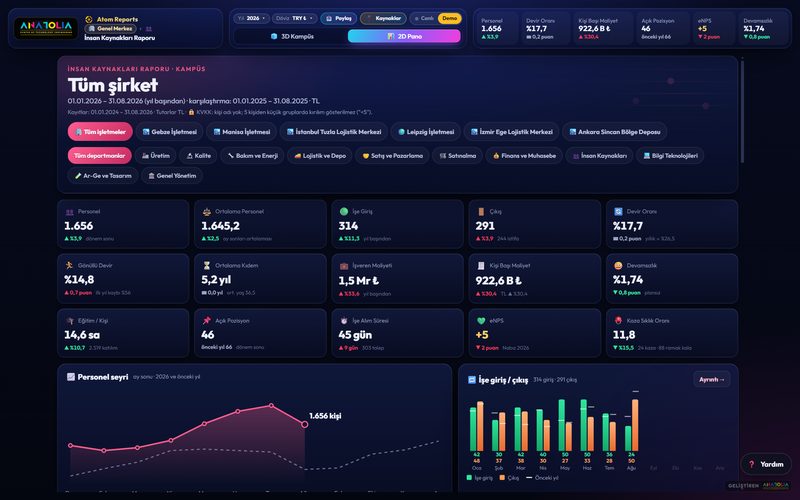The image size is (800, 500).
Task: Select the Üretim department chip
Action: click(x=156, y=156)
